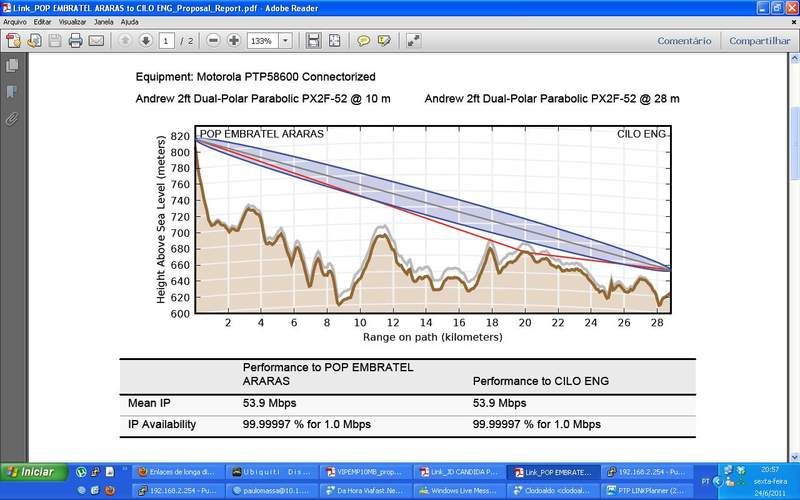Click the PT language indicator
This screenshot has width=800, height=500.
pos(706,481)
